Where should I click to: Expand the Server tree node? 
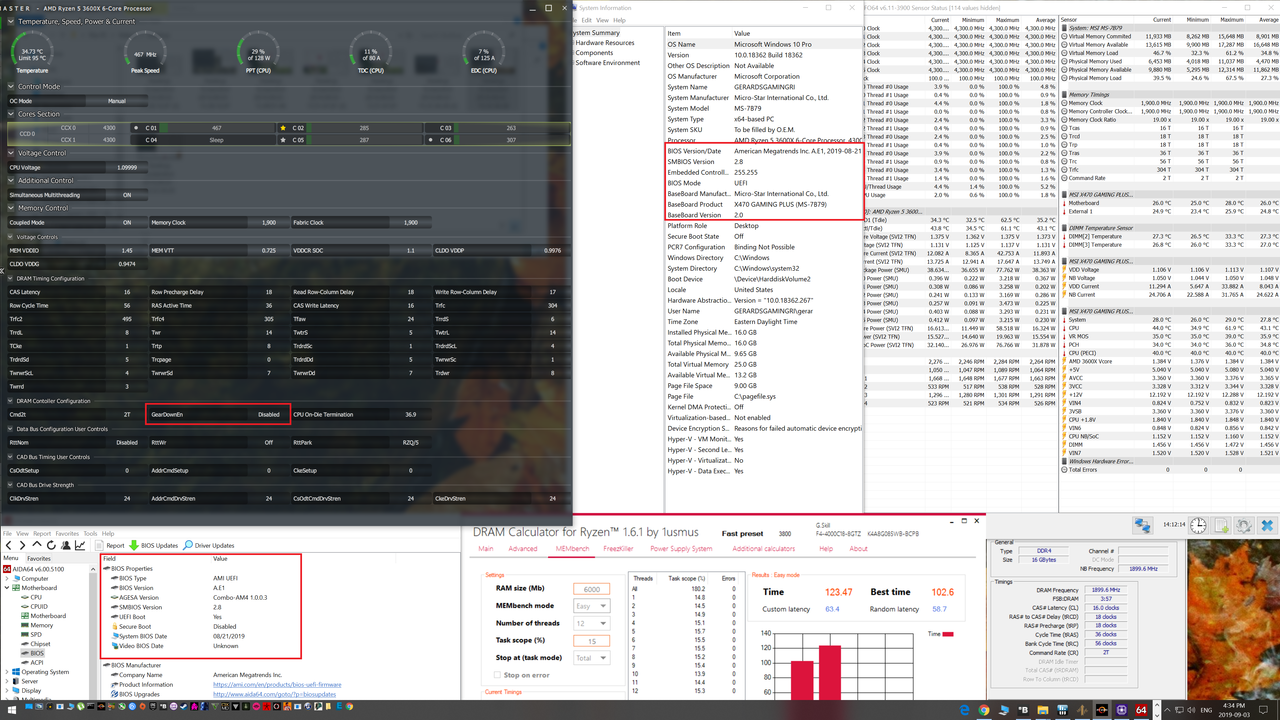[7, 681]
